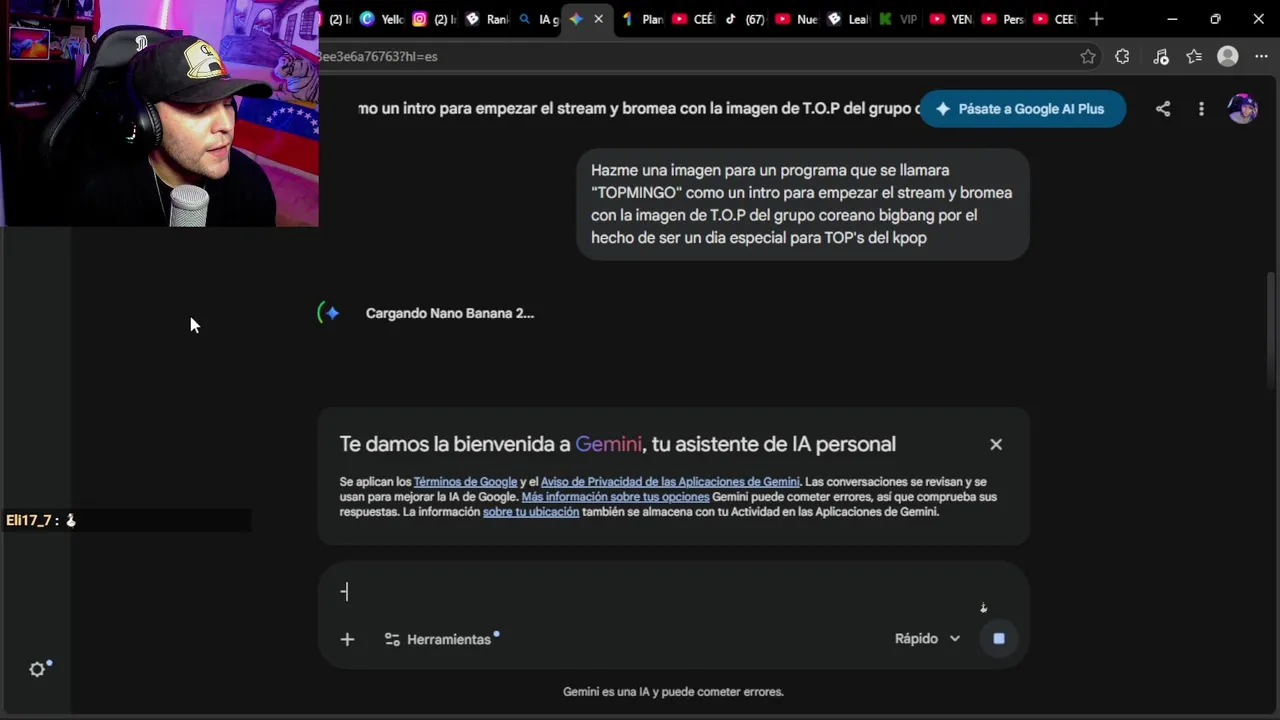
Task: Click the streamer webcam overlay
Action: (160, 113)
